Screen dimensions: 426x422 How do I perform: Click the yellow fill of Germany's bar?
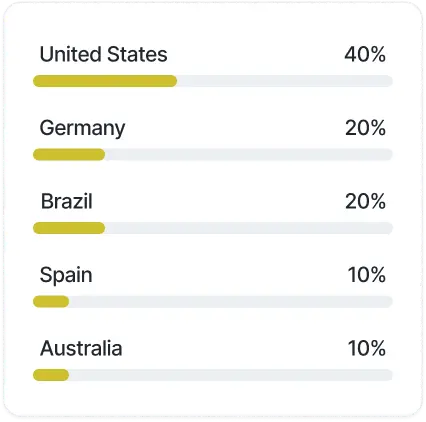69,155
